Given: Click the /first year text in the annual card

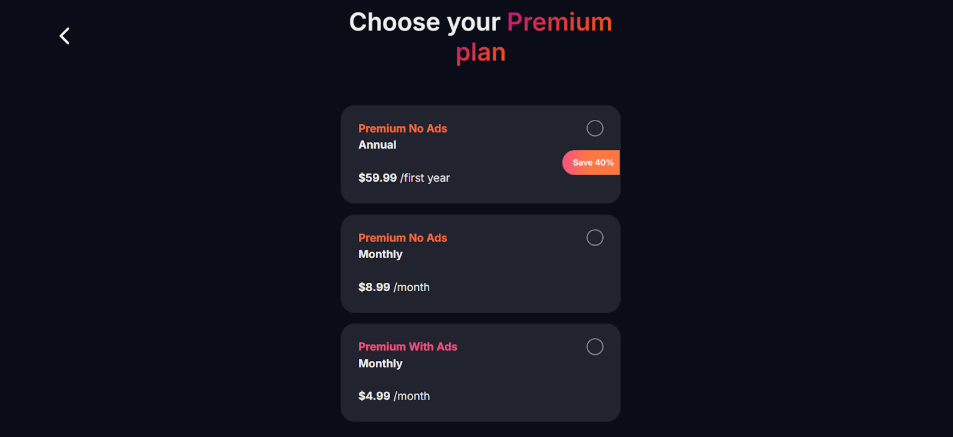Looking at the screenshot, I should coord(425,178).
